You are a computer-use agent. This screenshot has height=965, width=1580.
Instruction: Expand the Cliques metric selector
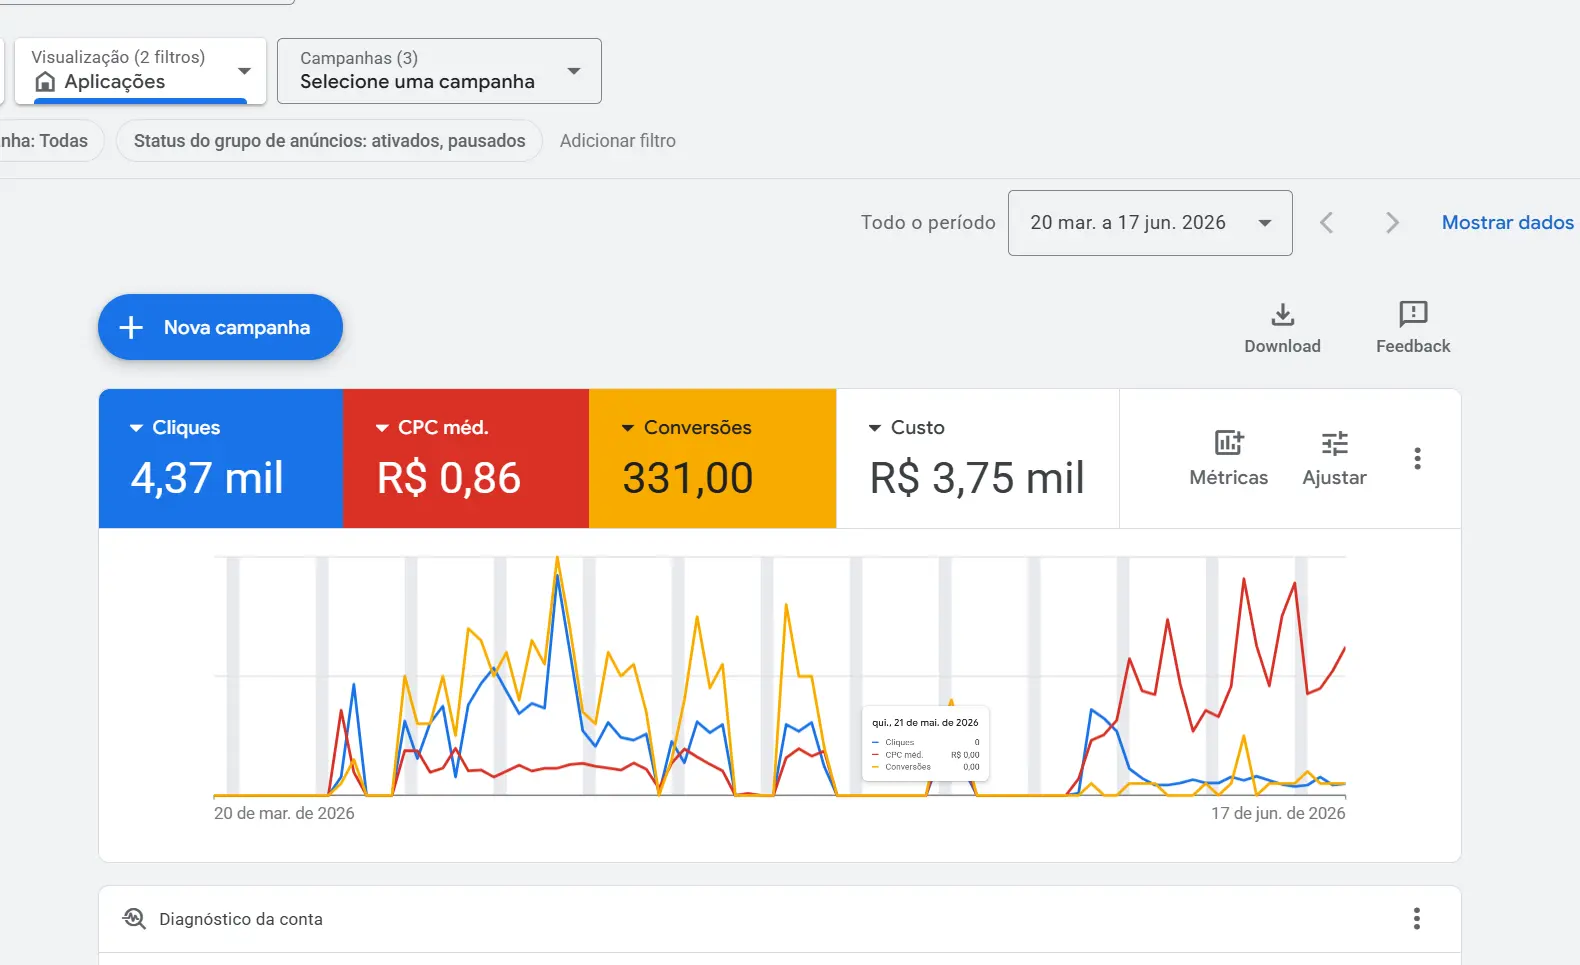(x=136, y=428)
